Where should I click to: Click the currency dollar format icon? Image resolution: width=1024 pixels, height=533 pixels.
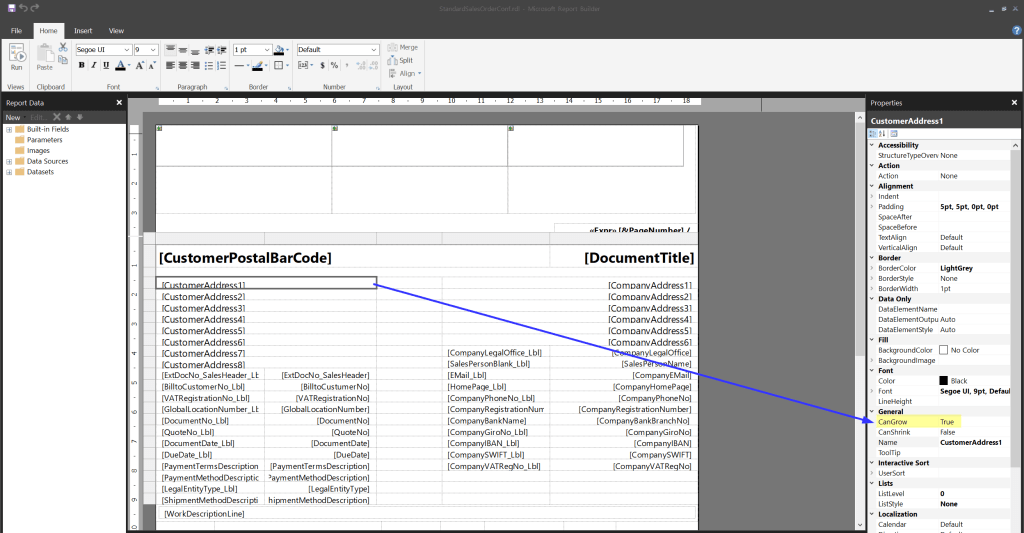click(323, 66)
